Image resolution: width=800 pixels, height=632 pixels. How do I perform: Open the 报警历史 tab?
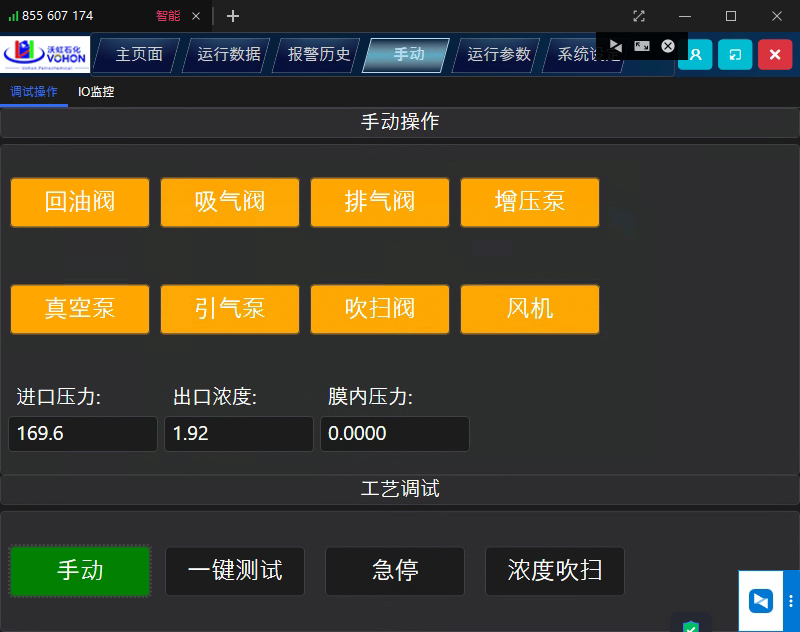coord(318,54)
